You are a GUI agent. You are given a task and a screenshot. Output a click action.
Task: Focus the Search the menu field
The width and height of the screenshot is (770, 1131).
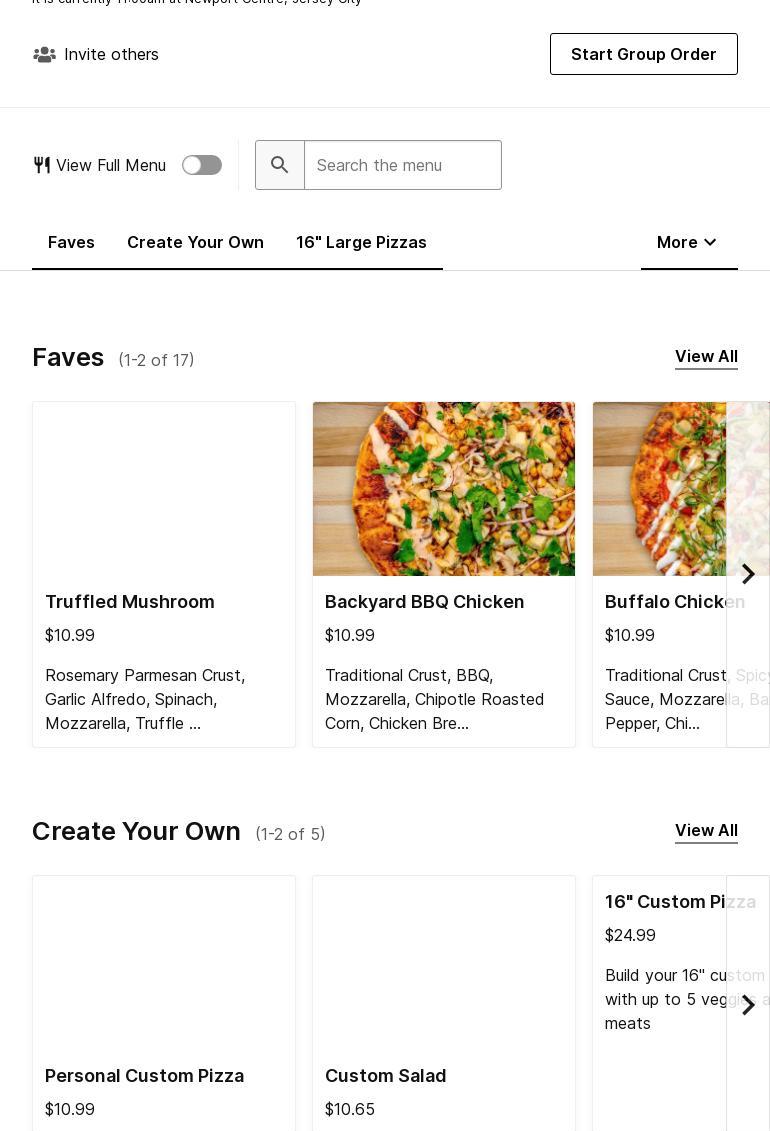(x=402, y=165)
